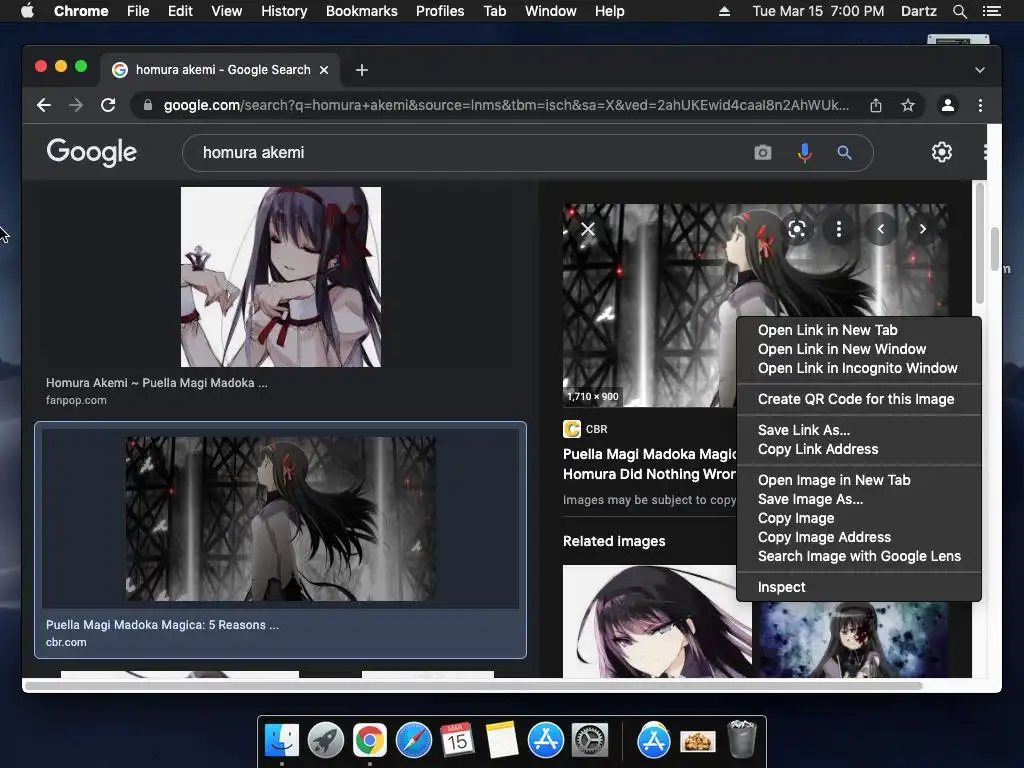Open a new tab with plus button
Screen dimensions: 1024x768
pos(362,70)
